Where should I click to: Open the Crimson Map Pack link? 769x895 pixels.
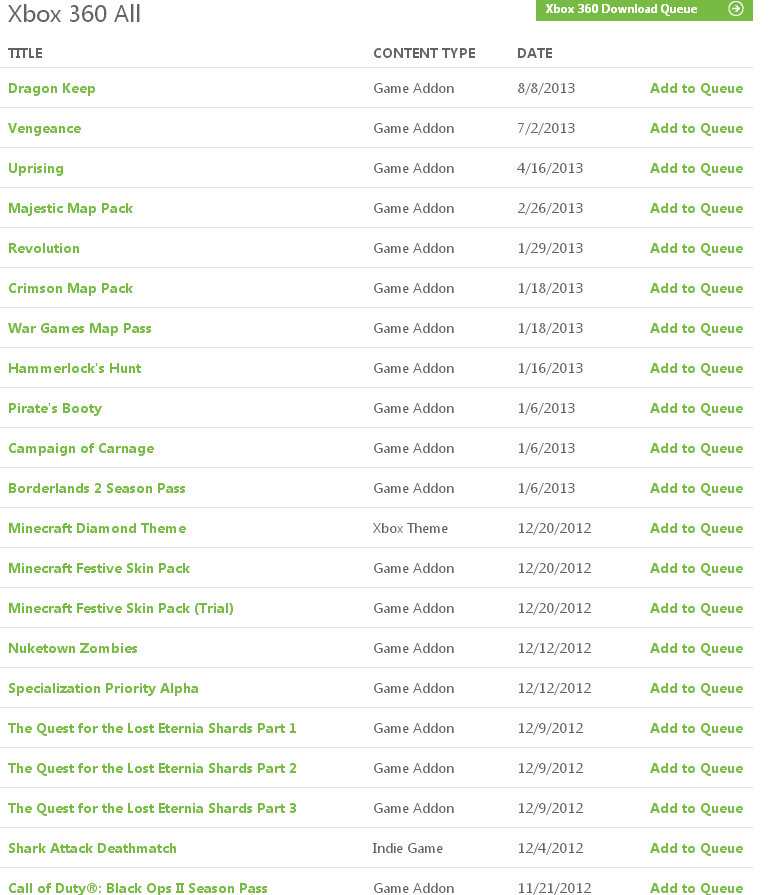(x=70, y=288)
